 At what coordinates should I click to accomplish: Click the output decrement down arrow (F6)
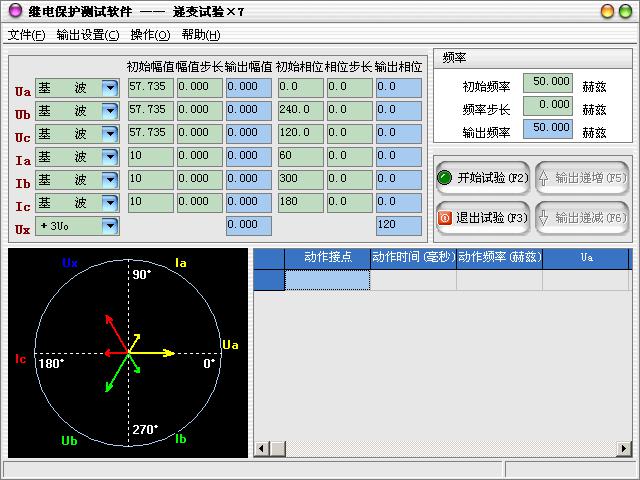click(544, 217)
